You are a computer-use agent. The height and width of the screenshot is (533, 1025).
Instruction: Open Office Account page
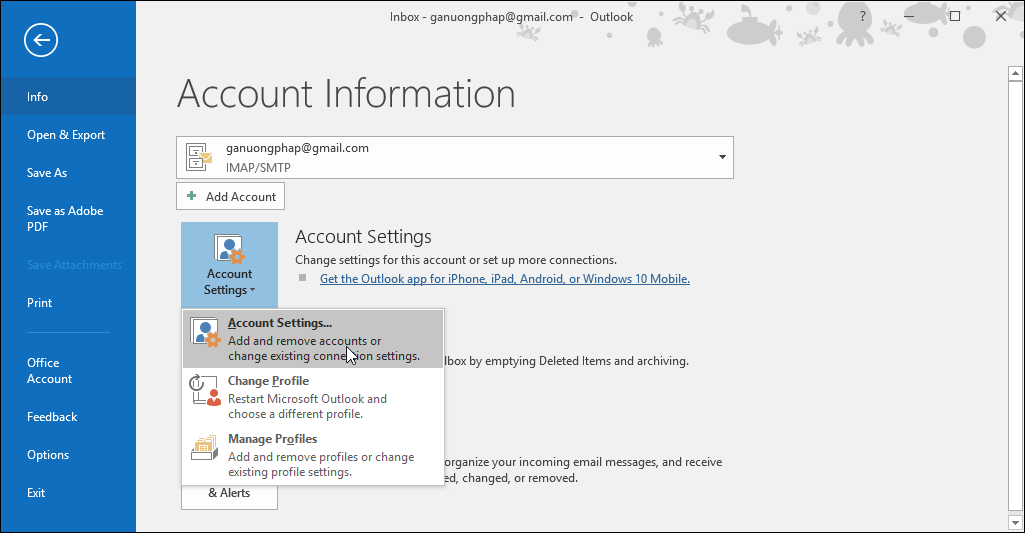[x=50, y=371]
